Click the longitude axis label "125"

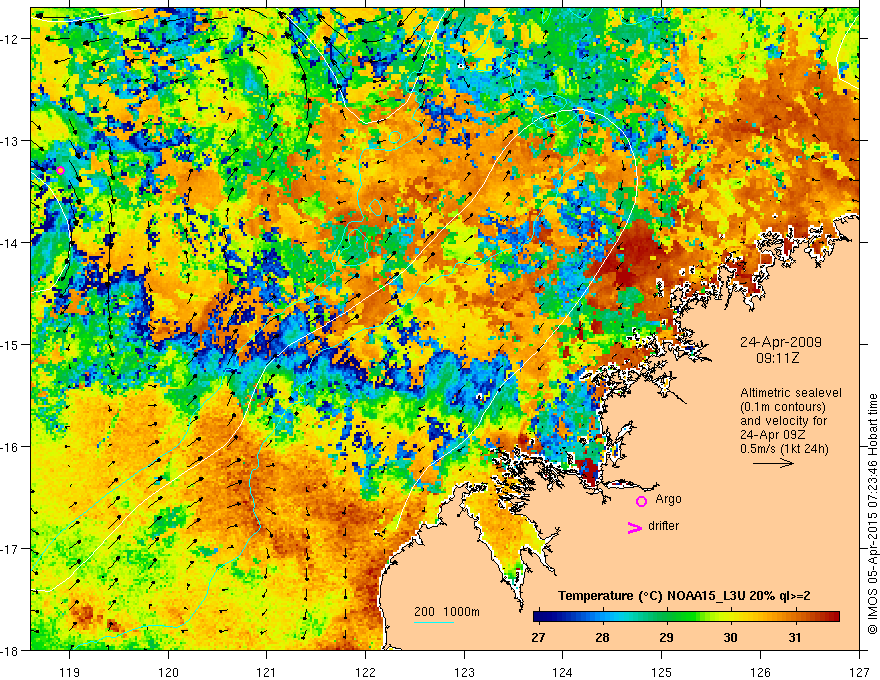pyautogui.click(x=662, y=673)
